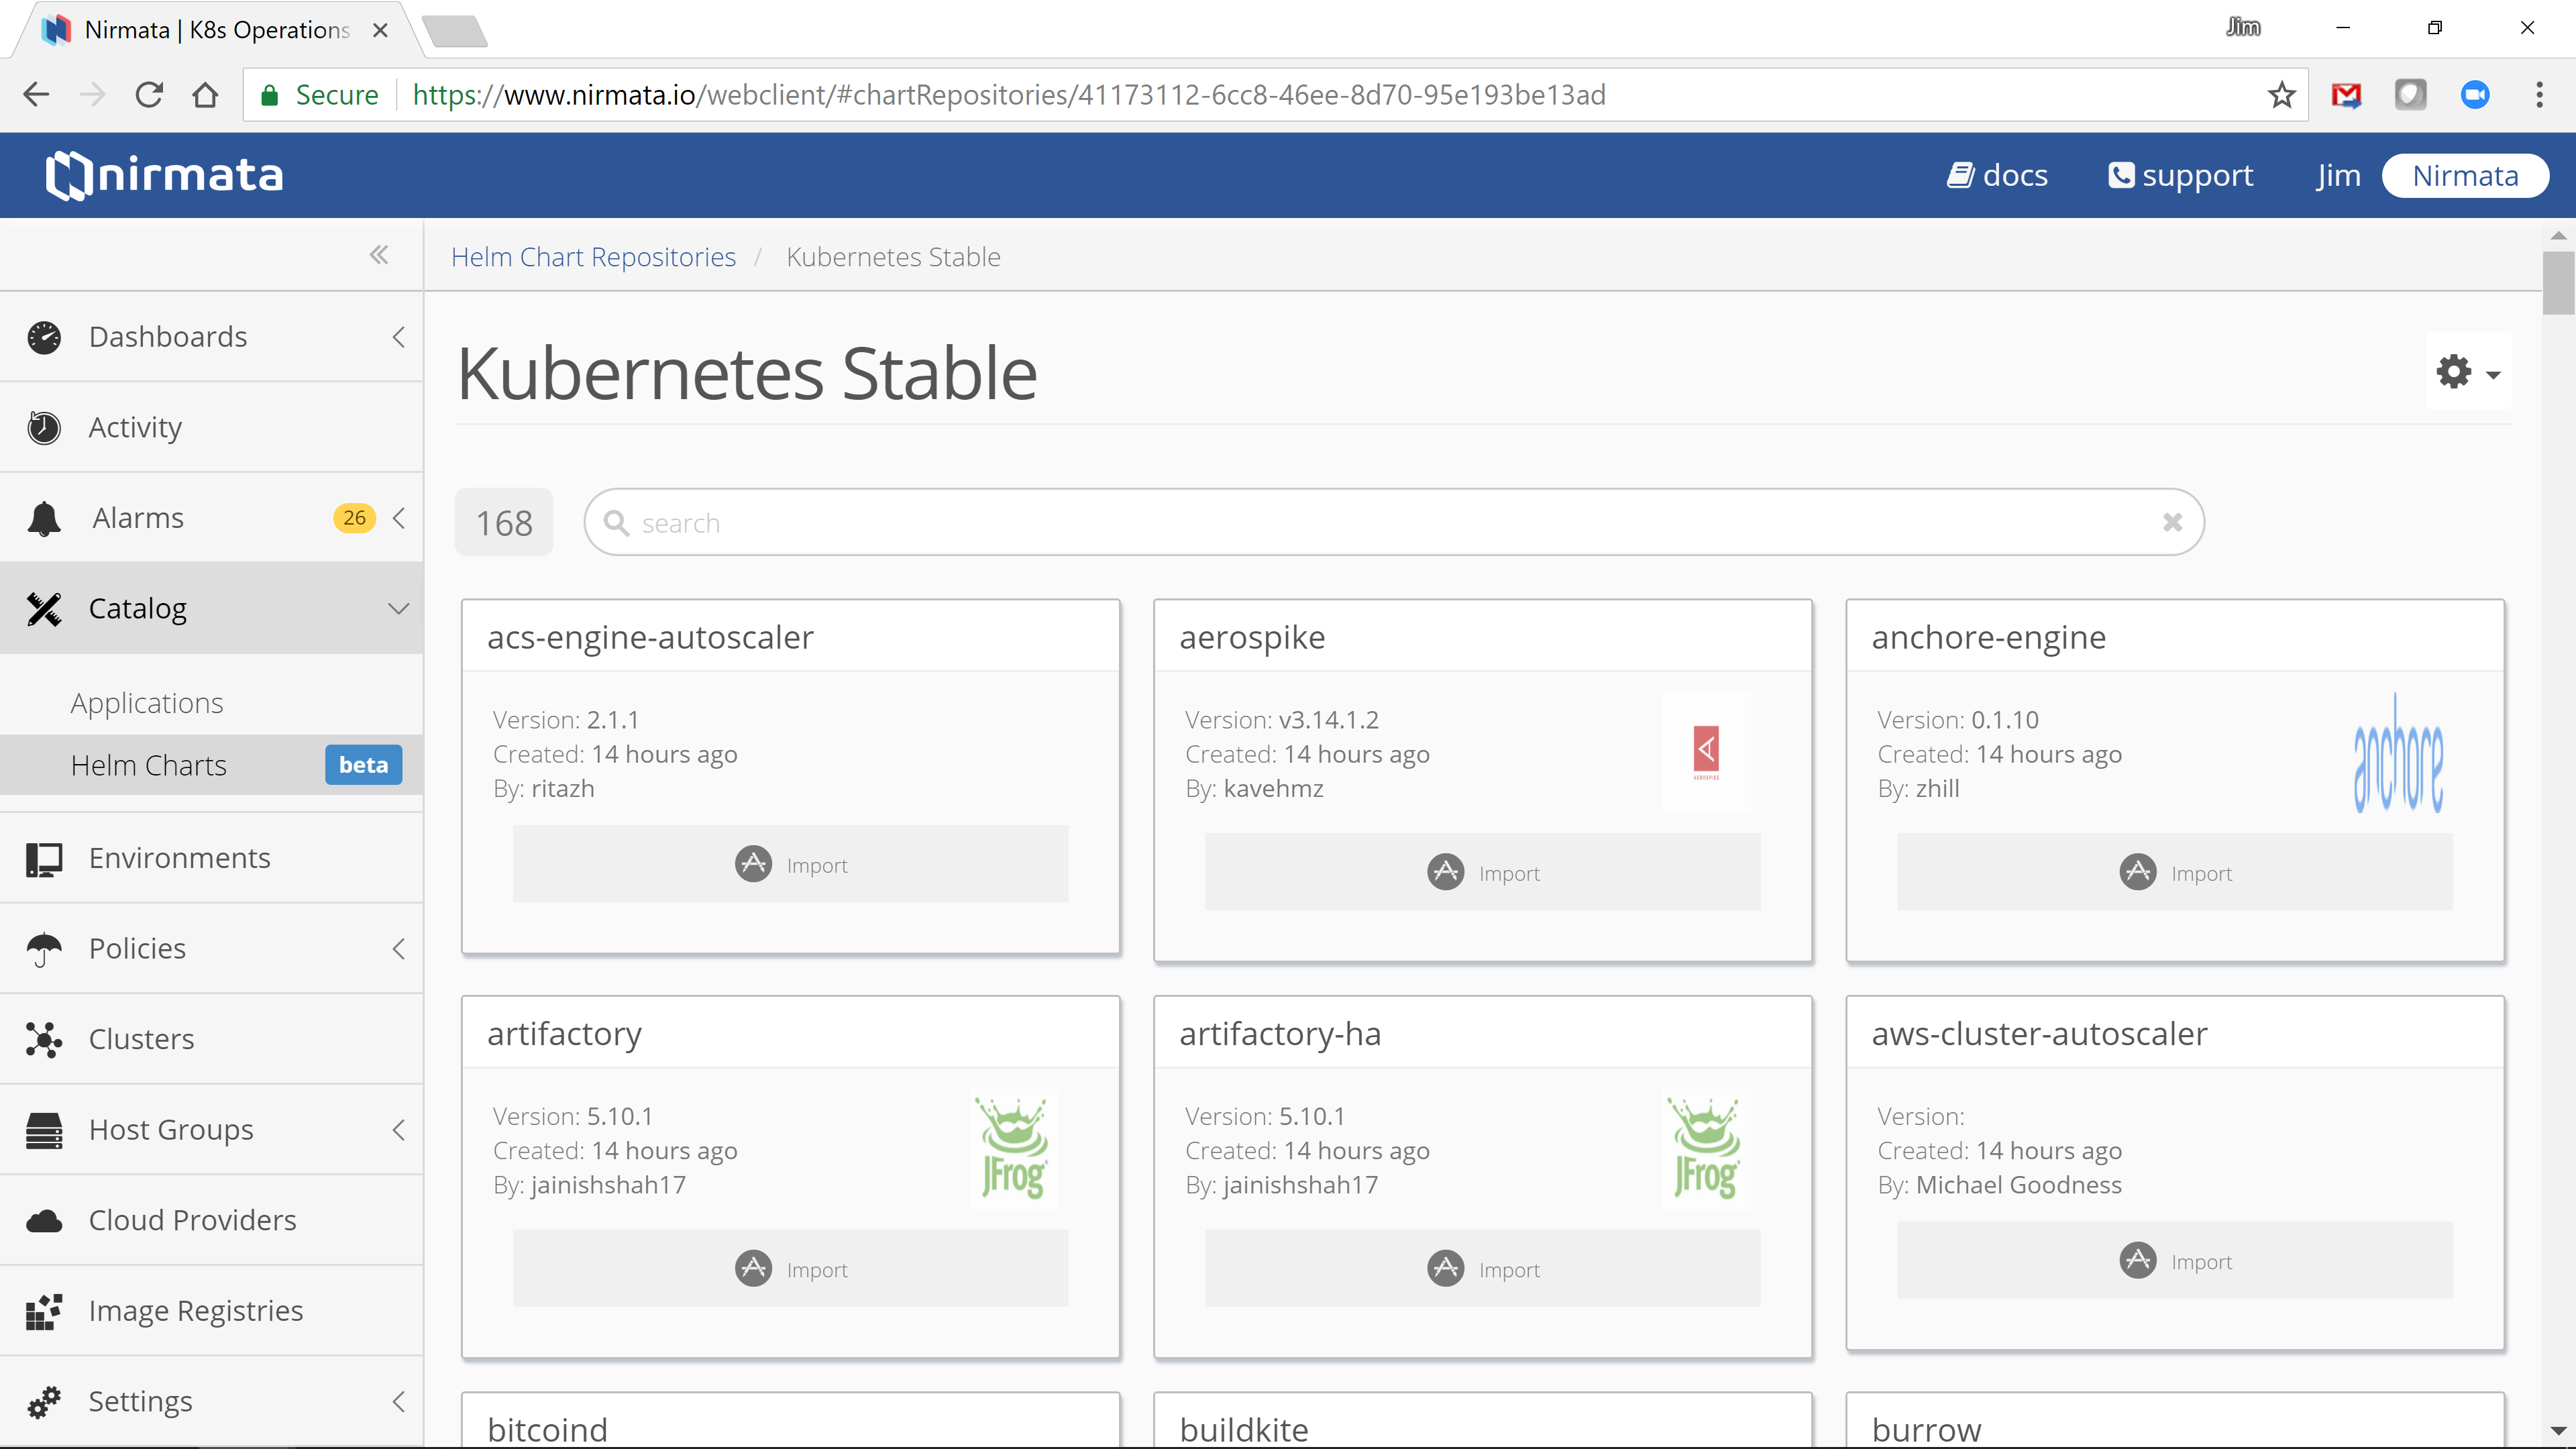Viewport: 2576px width, 1449px height.
Task: Click the Policies umbrella icon
Action: click(44, 949)
